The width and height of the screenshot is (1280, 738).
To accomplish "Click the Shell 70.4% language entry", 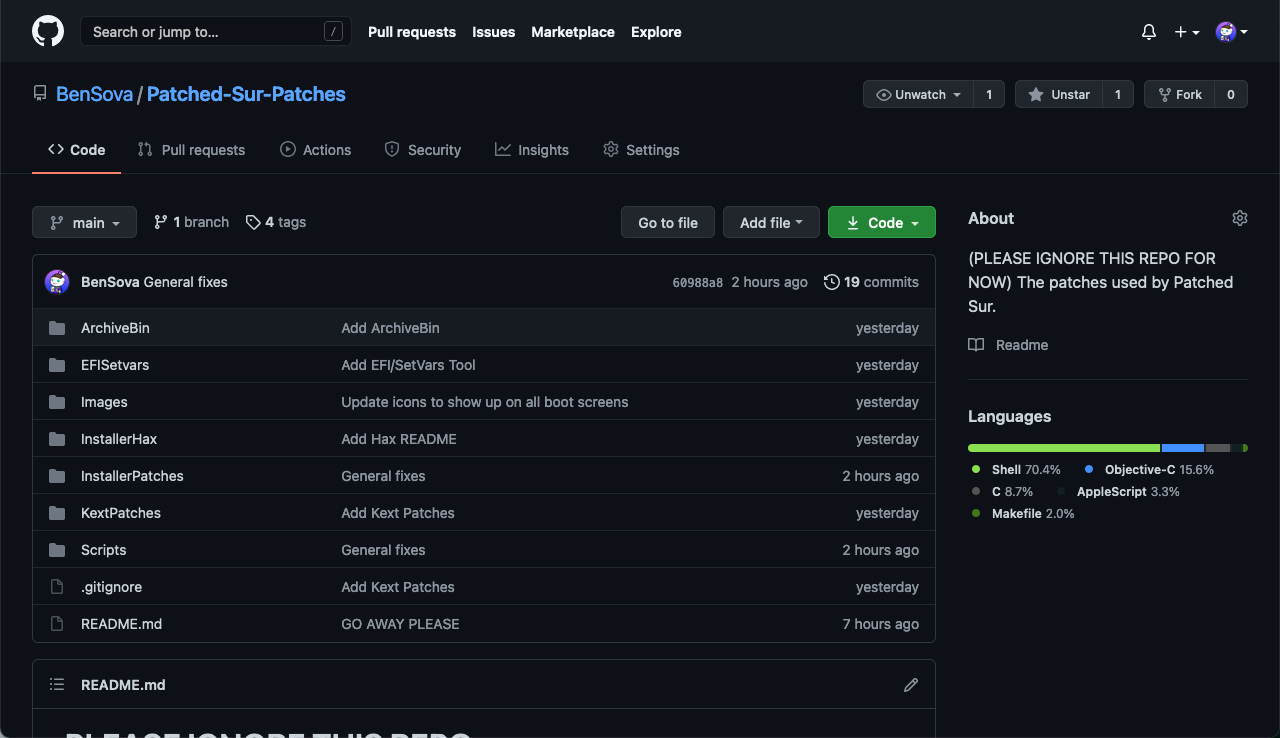I will coord(1016,469).
